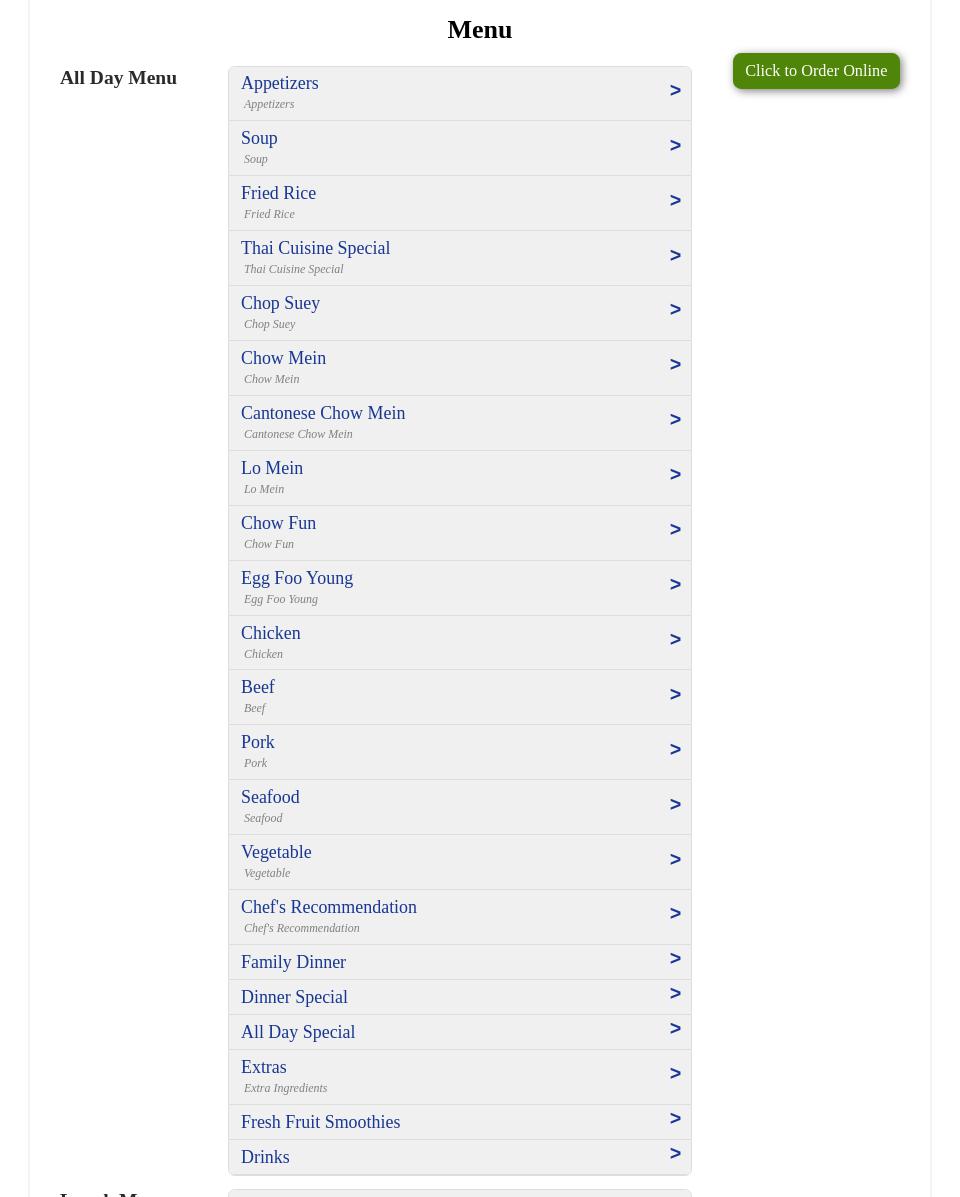The height and width of the screenshot is (1197, 960).
Task: Click the Click to Order Online button
Action: [x=815, y=71]
